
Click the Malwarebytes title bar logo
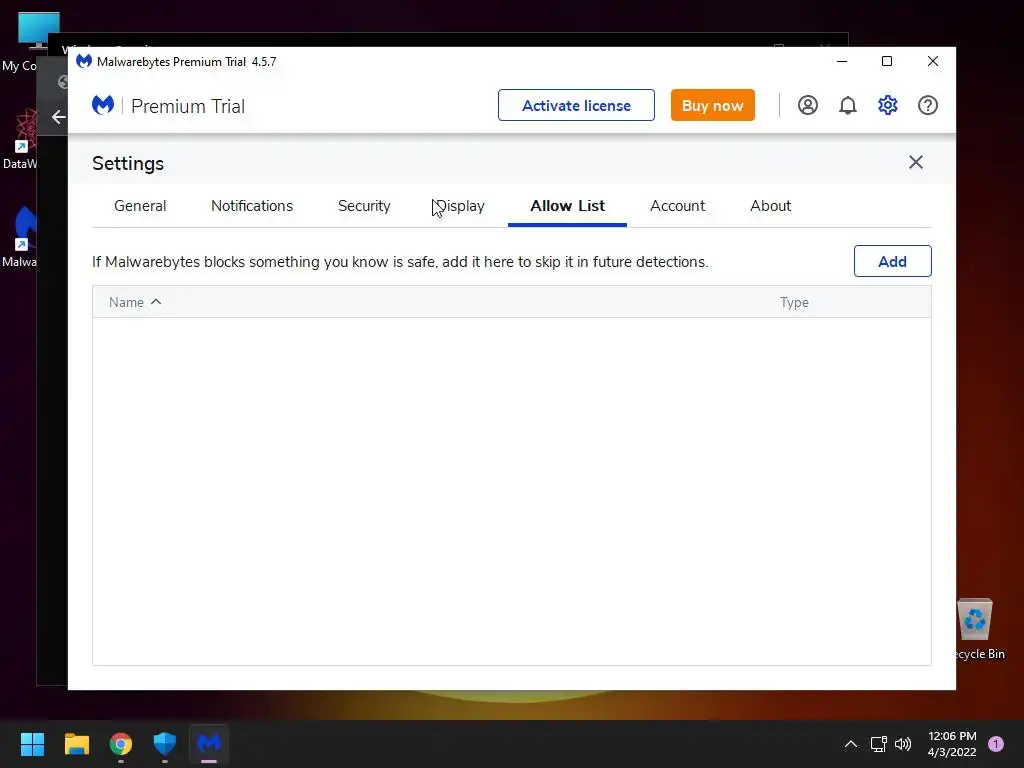click(84, 61)
